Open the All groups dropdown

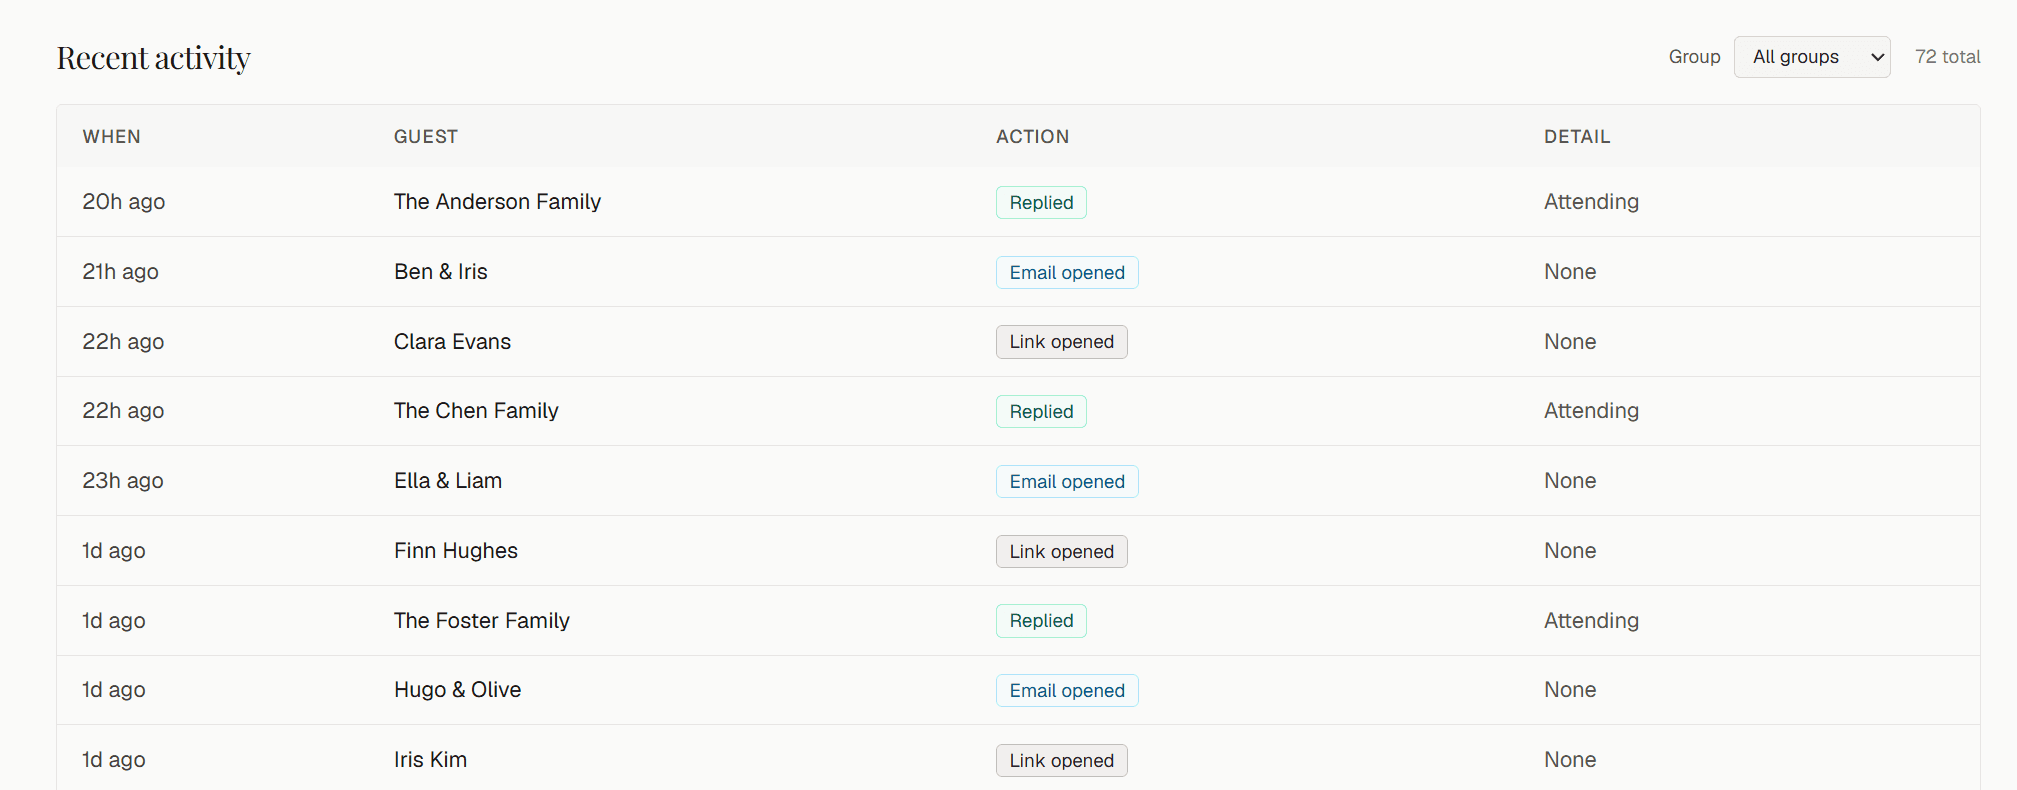(x=1811, y=57)
